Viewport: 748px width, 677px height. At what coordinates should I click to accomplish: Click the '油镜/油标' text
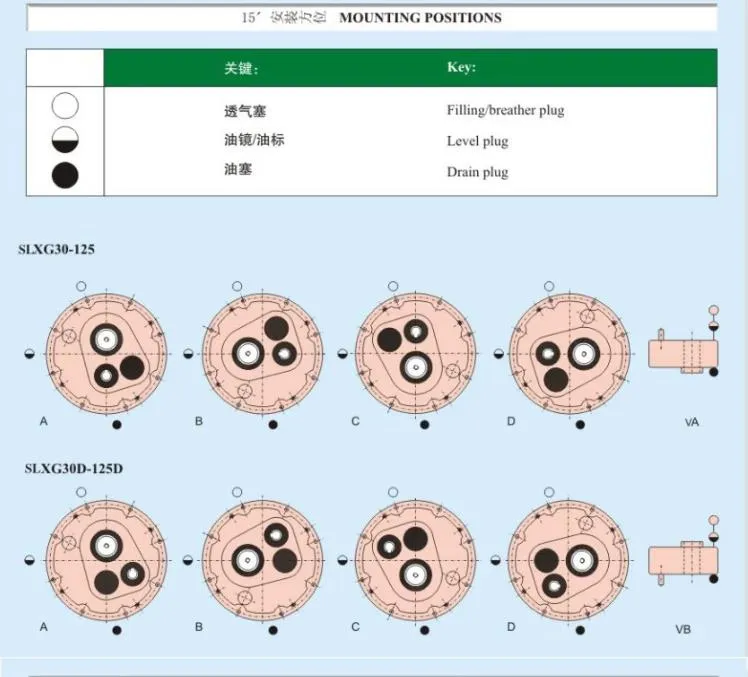254,140
